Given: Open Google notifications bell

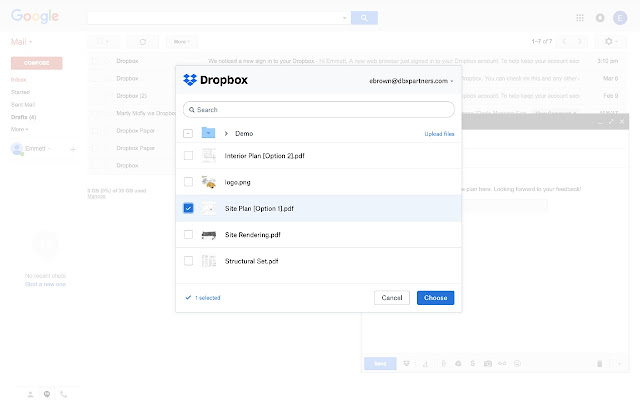Looking at the screenshot, I should (x=600, y=18).
